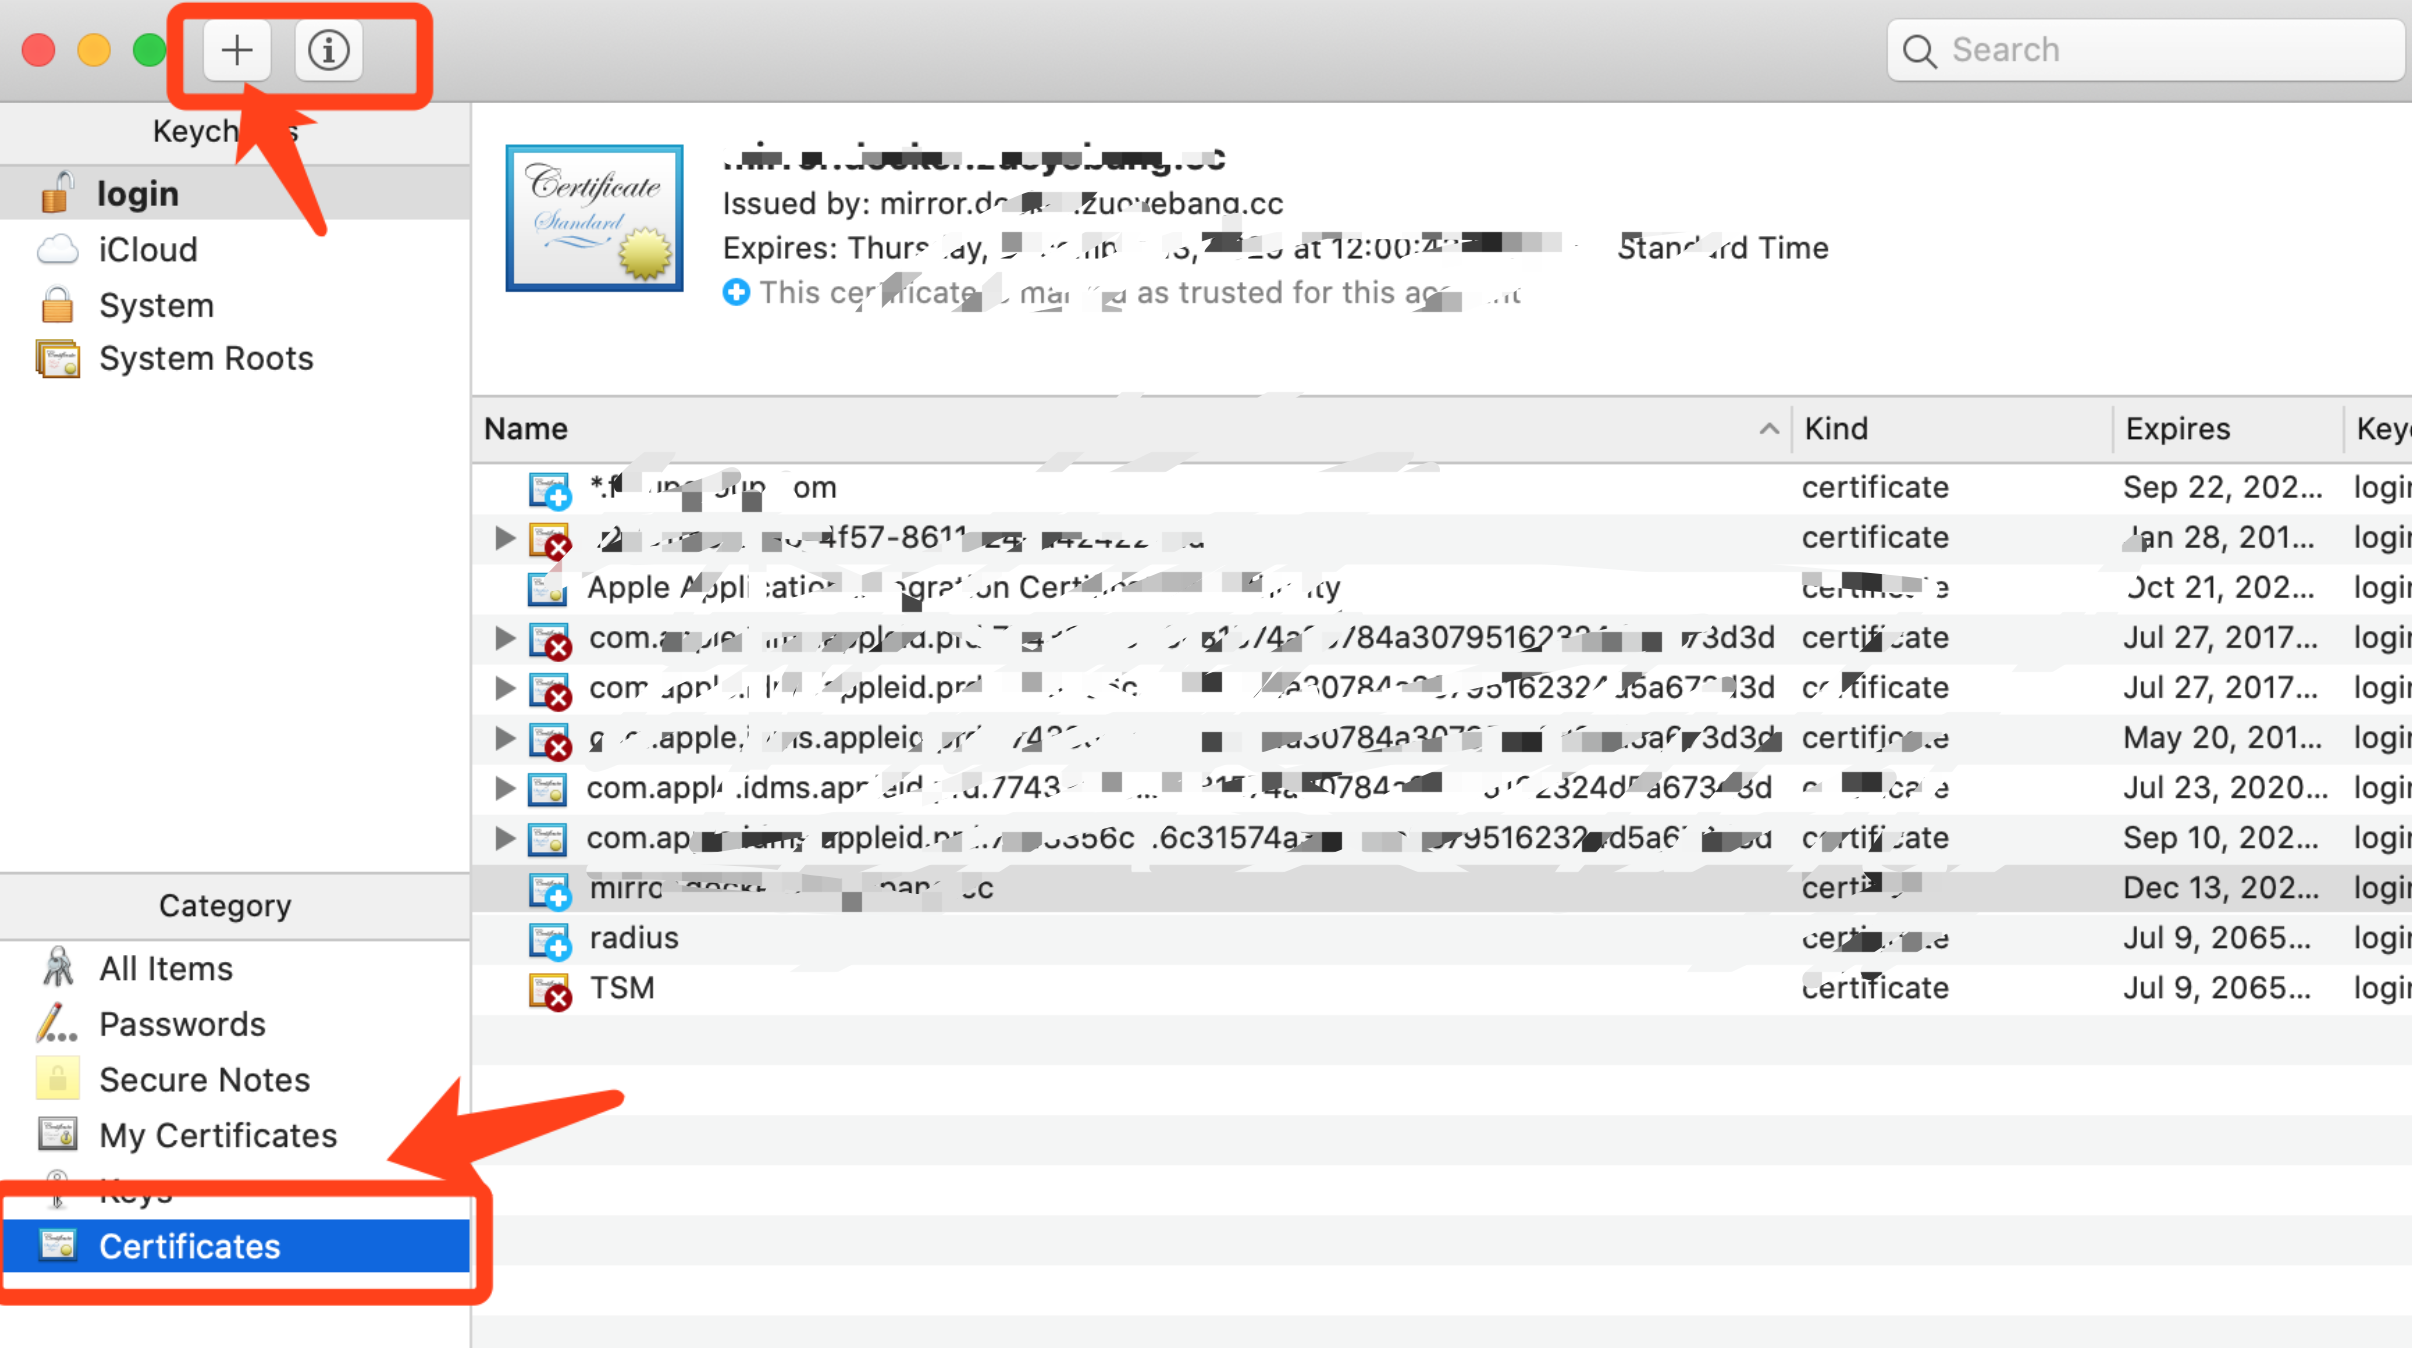The height and width of the screenshot is (1348, 2412).
Task: Click the certificate icon of the Dec 13 row
Action: pyautogui.click(x=549, y=890)
